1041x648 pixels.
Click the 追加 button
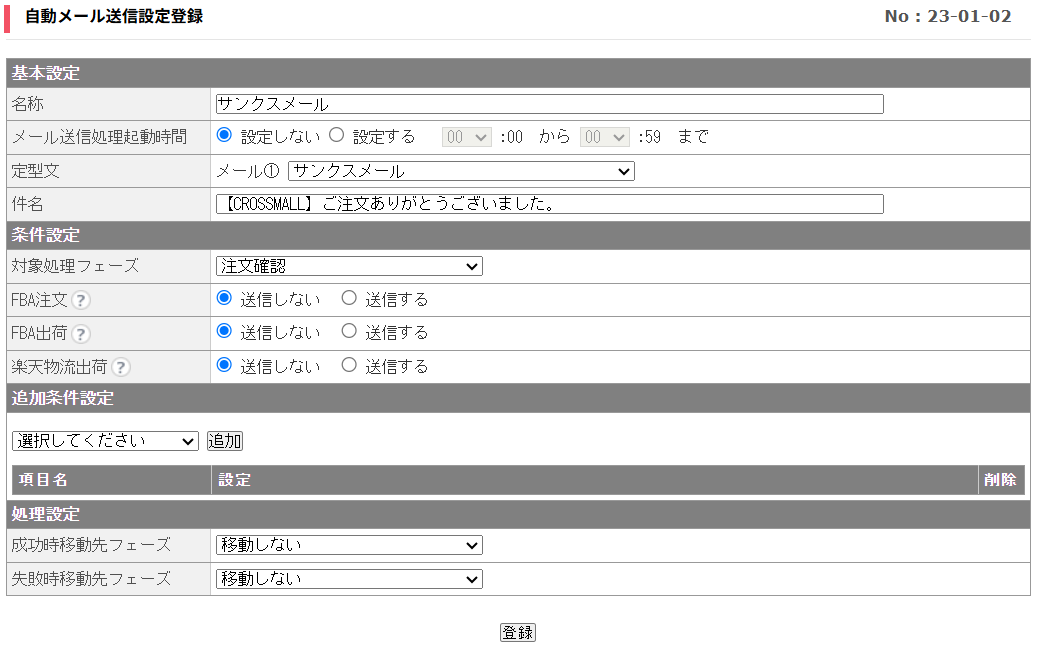[x=225, y=441]
